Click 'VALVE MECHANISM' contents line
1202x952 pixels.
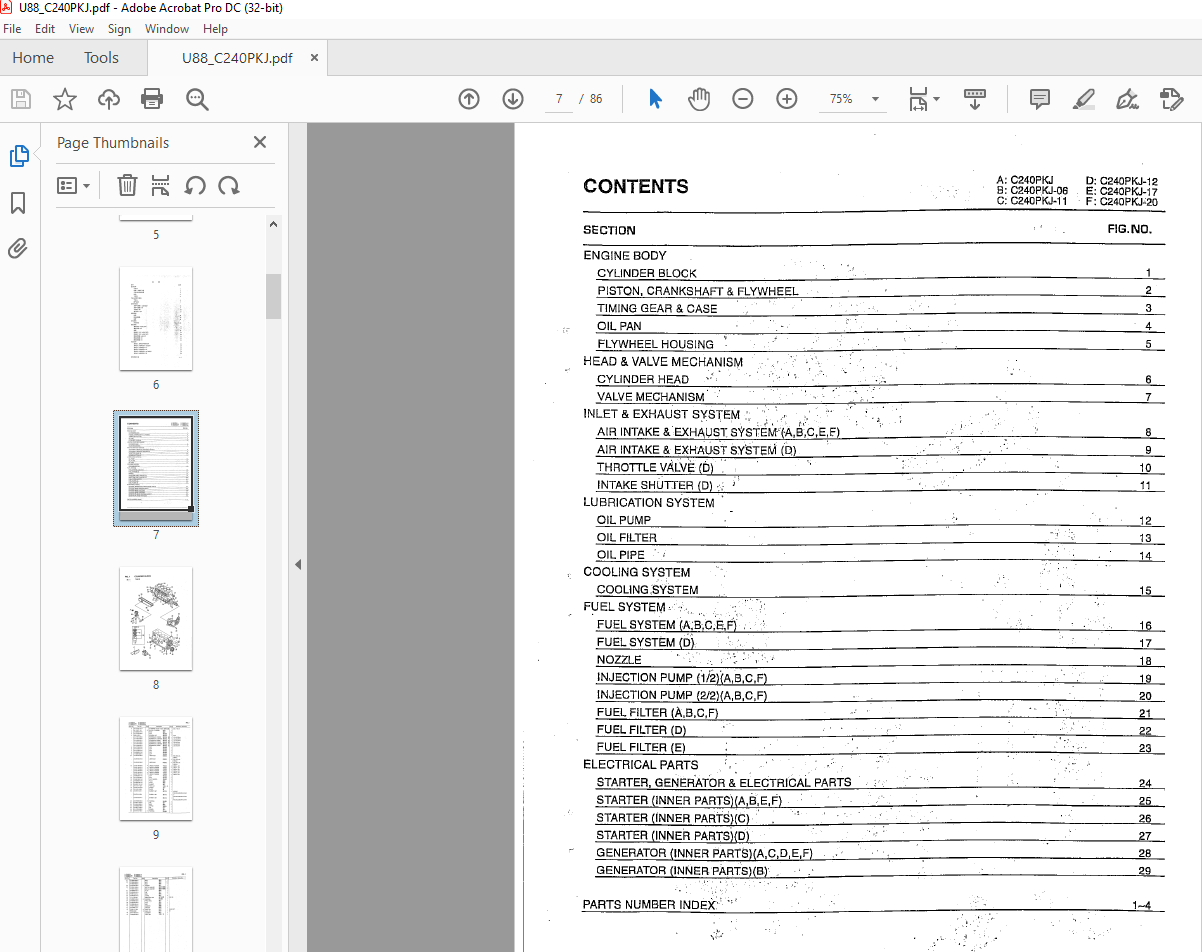point(651,396)
